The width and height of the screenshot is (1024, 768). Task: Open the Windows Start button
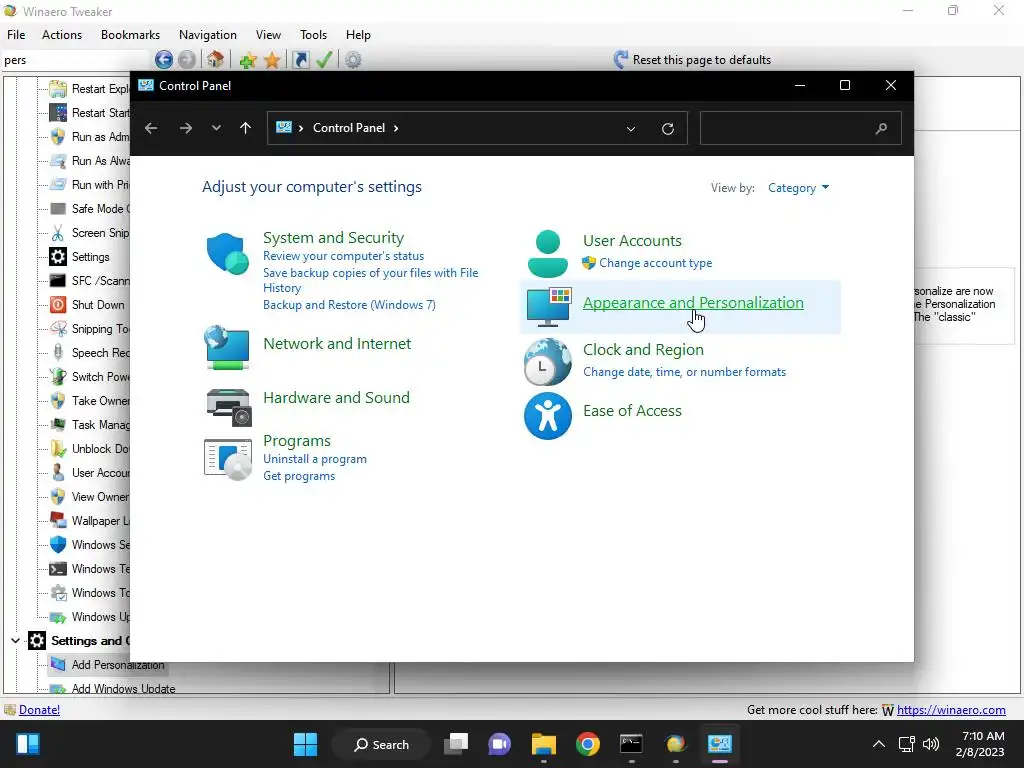[x=305, y=744]
